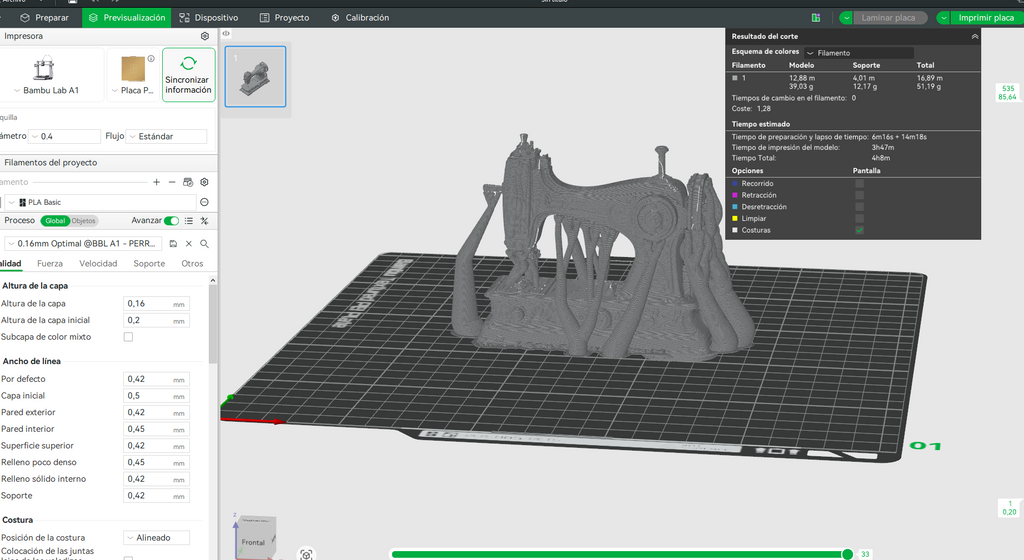Viewport: 1024px width, 560px height.
Task: Switch to the Calibración tab
Action: click(x=360, y=18)
